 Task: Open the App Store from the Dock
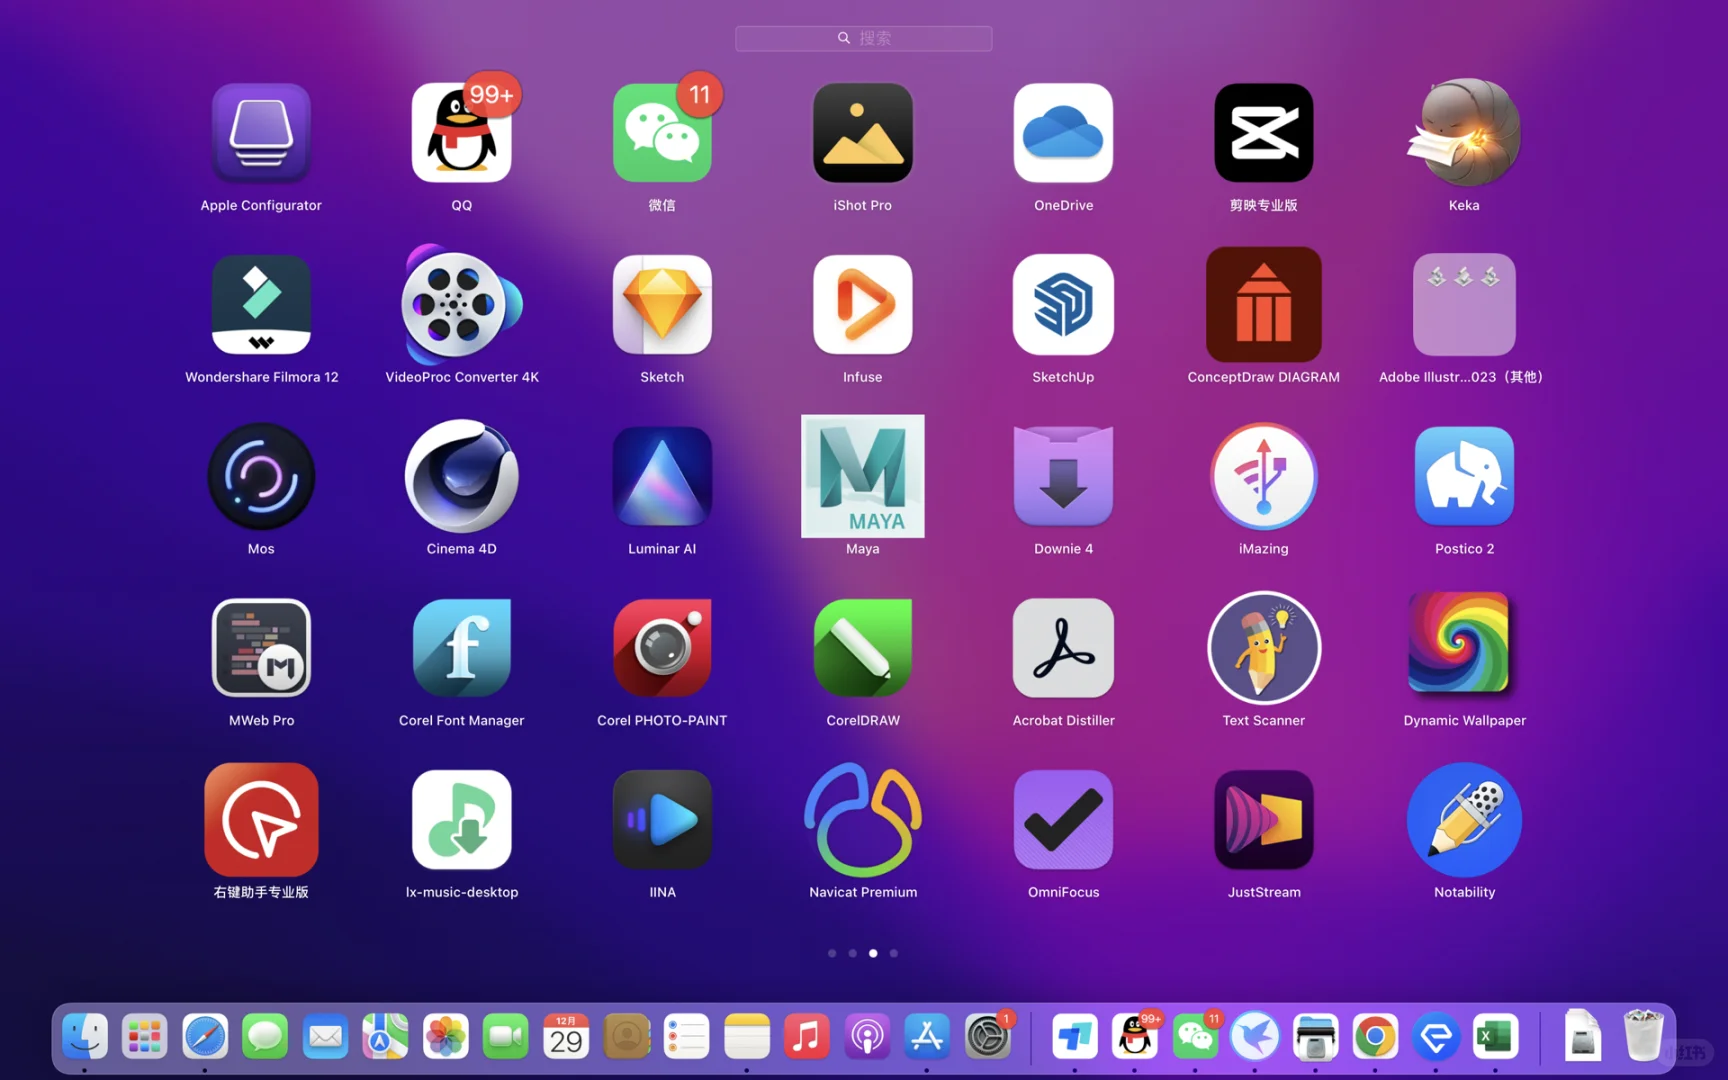(927, 1037)
